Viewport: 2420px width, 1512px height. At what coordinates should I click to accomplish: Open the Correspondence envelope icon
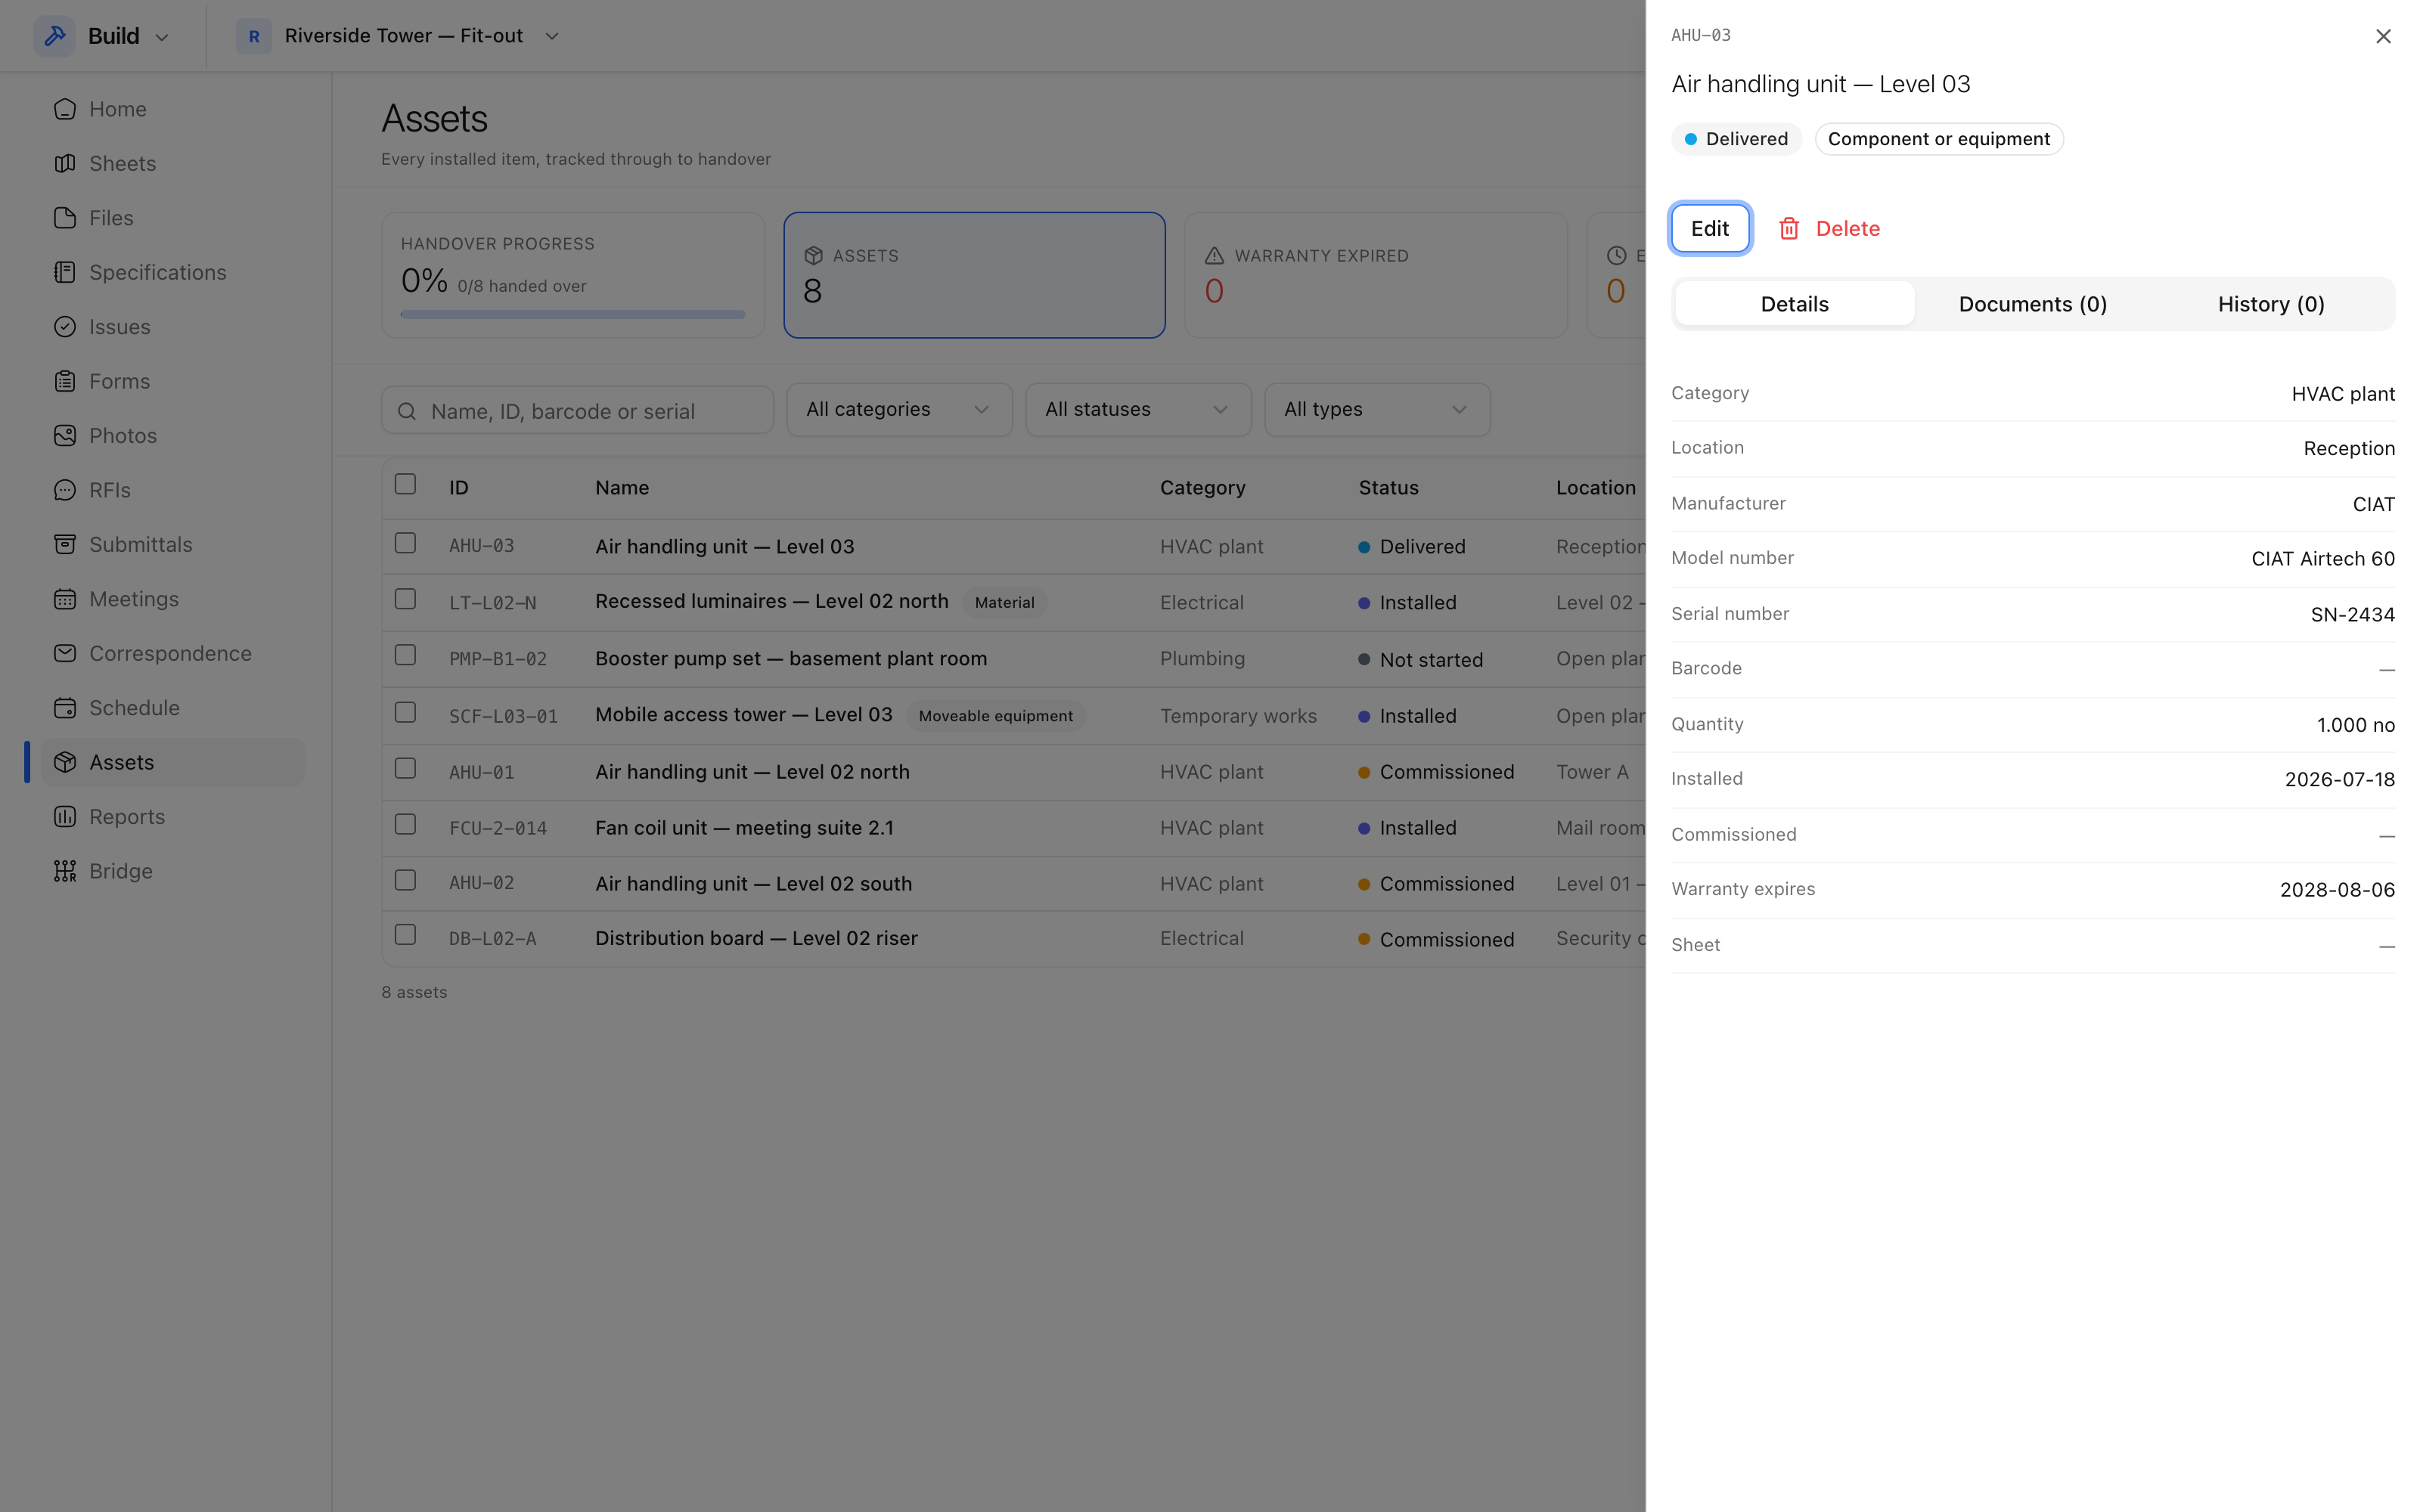coord(65,653)
